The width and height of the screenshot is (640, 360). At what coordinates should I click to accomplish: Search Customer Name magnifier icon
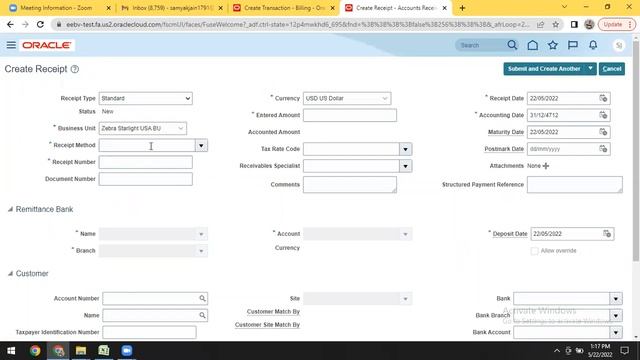click(202, 315)
